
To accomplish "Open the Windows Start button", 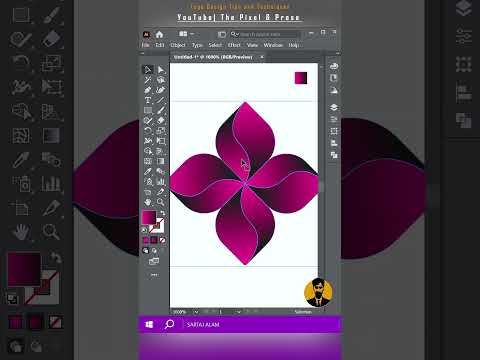I will tap(149, 324).
